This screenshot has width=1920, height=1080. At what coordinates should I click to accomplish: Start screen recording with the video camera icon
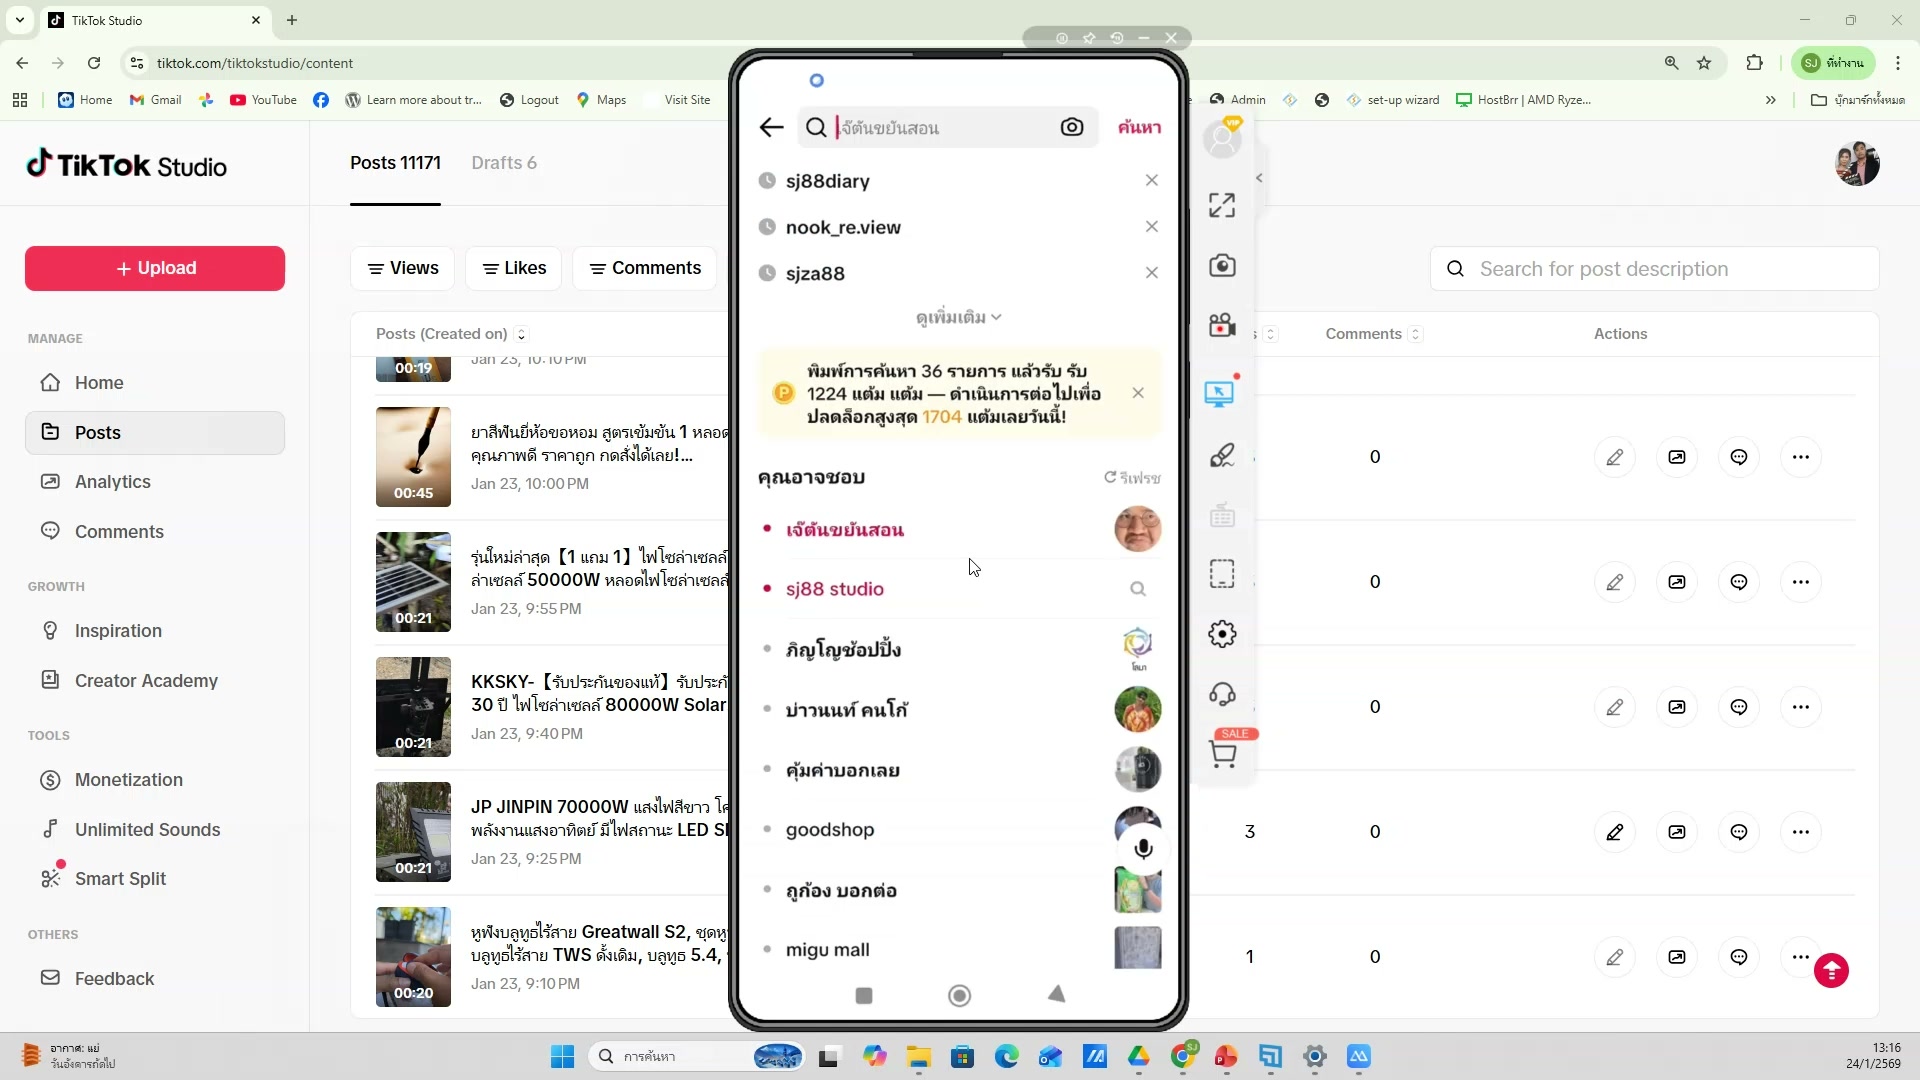[x=1222, y=324]
